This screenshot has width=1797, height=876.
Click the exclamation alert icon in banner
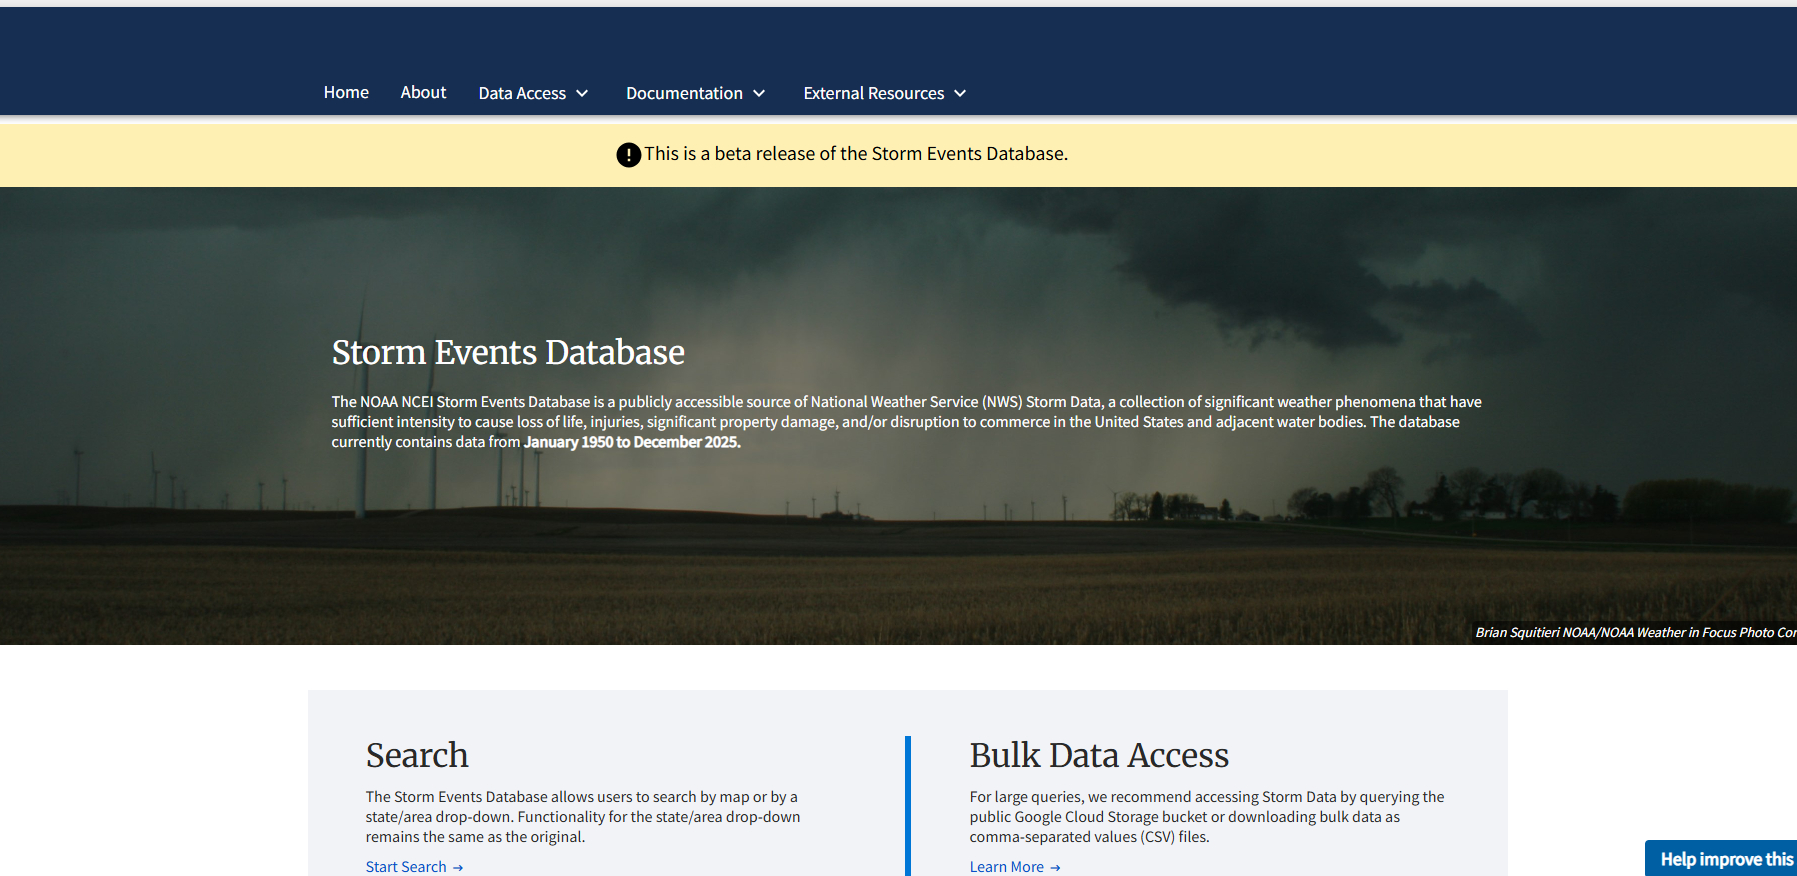click(628, 155)
